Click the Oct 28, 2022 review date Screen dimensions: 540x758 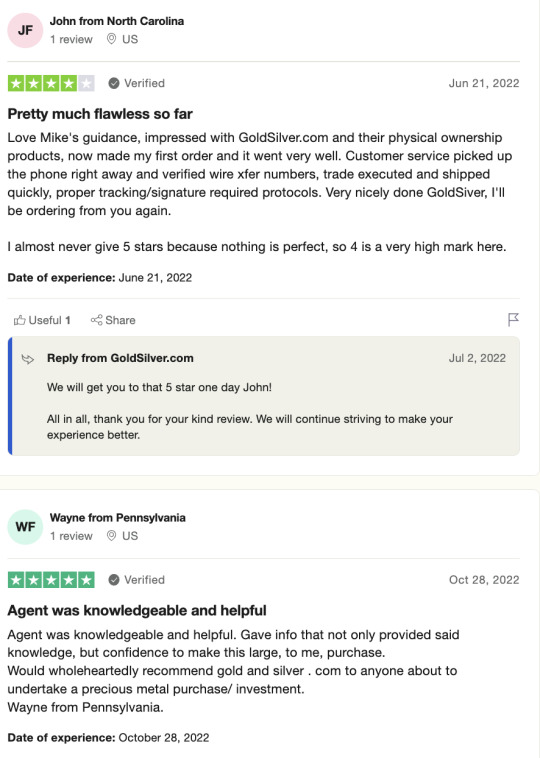tap(484, 580)
